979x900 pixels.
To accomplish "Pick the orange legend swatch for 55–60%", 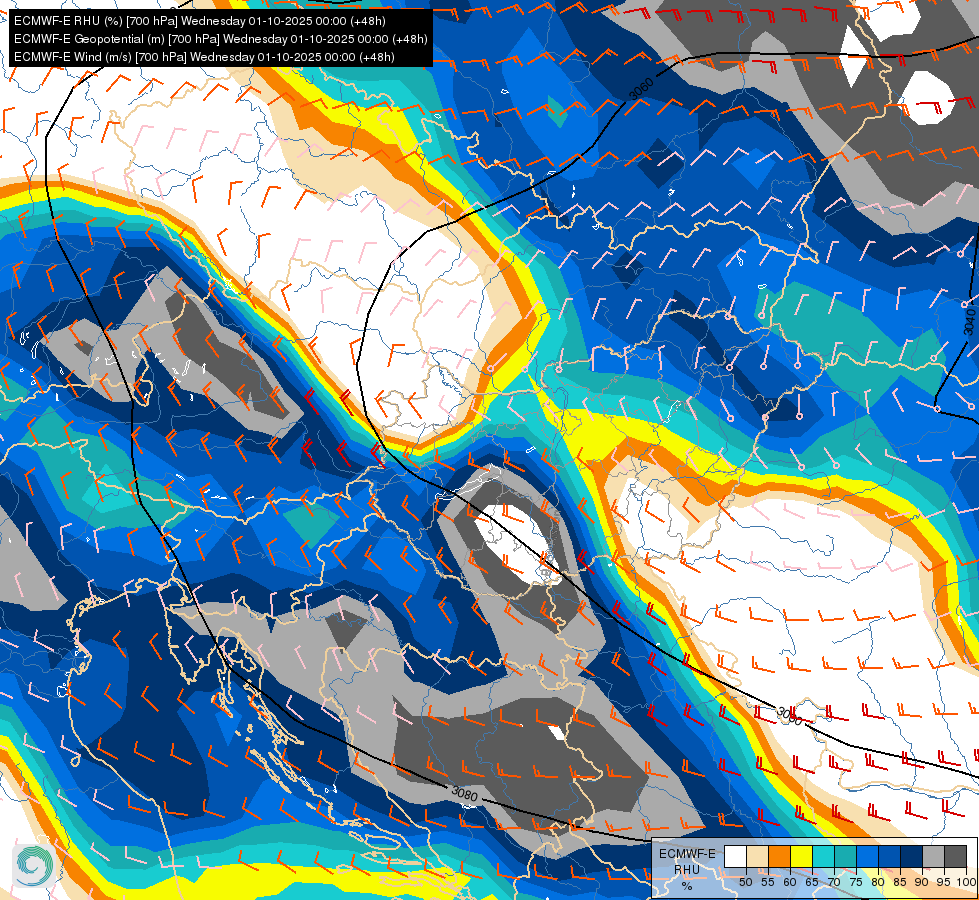I will [780, 856].
